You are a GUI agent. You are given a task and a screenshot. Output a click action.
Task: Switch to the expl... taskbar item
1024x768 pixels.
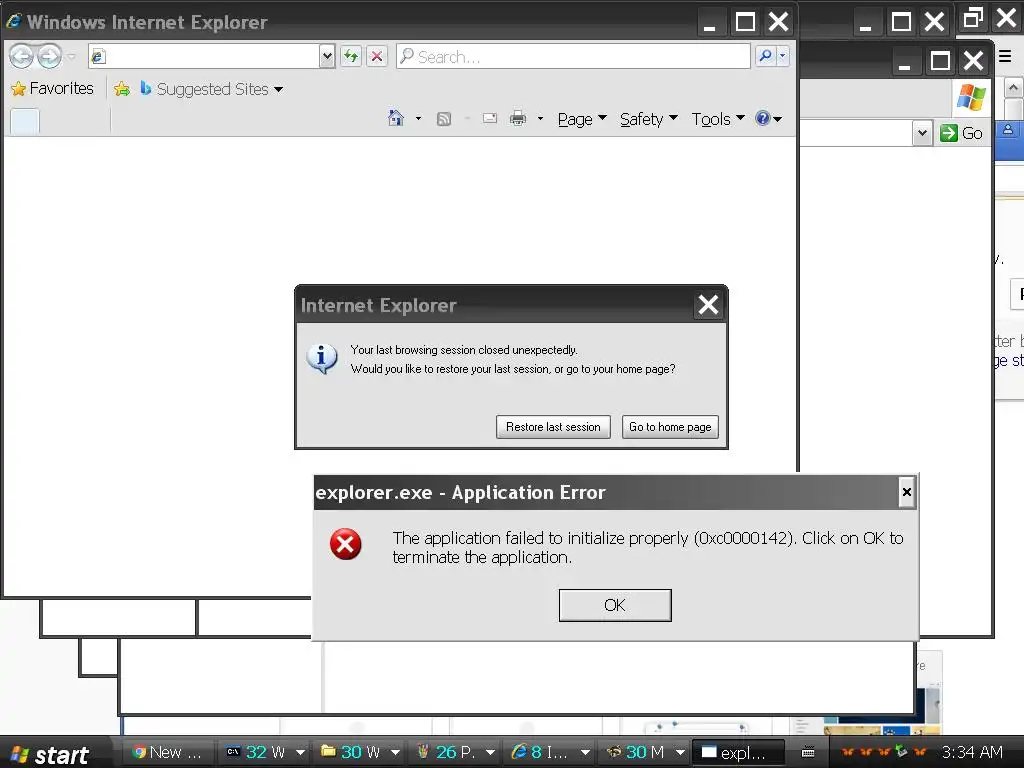738,752
